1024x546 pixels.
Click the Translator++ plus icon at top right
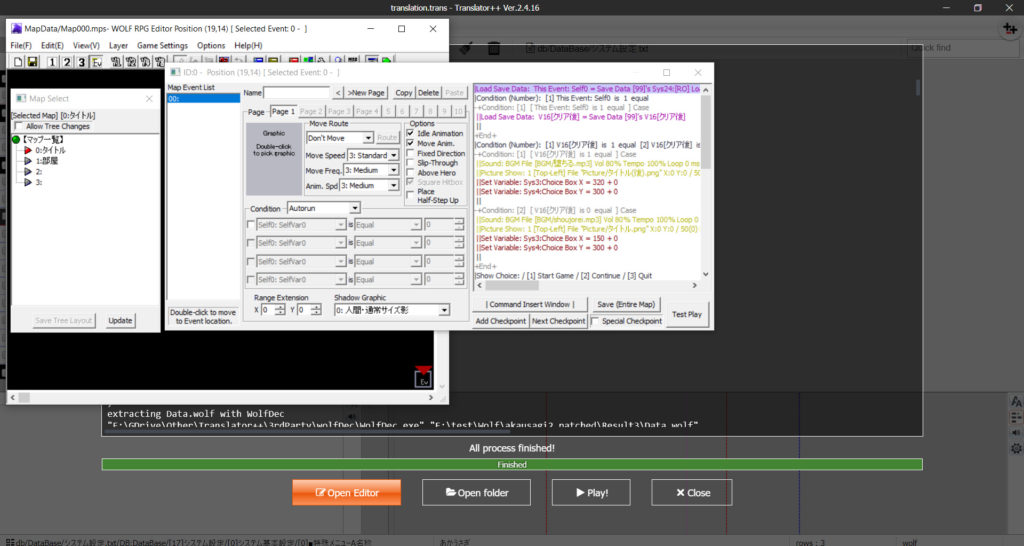point(1010,29)
